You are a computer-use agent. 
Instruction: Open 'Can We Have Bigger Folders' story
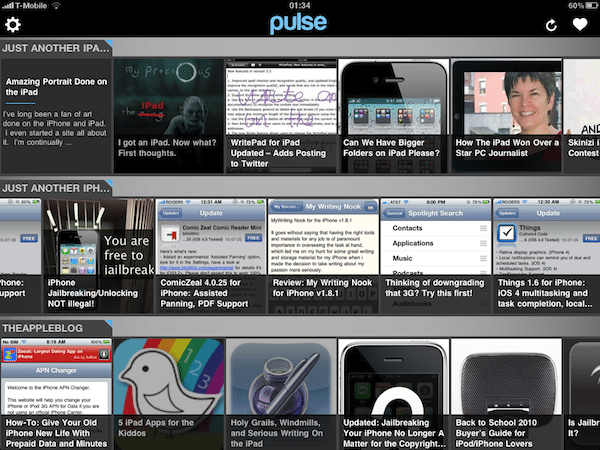click(x=393, y=116)
